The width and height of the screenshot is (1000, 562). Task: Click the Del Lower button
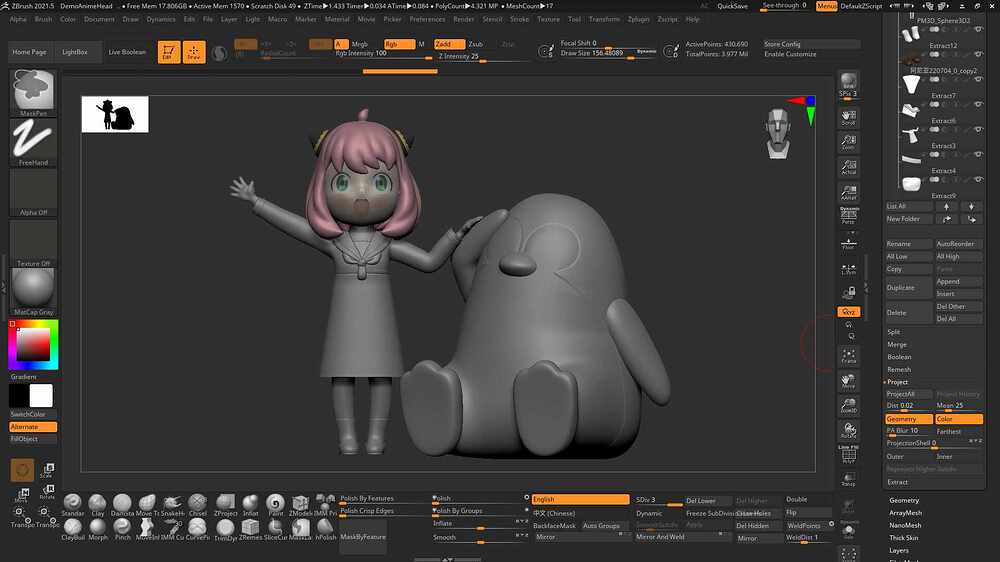708,501
